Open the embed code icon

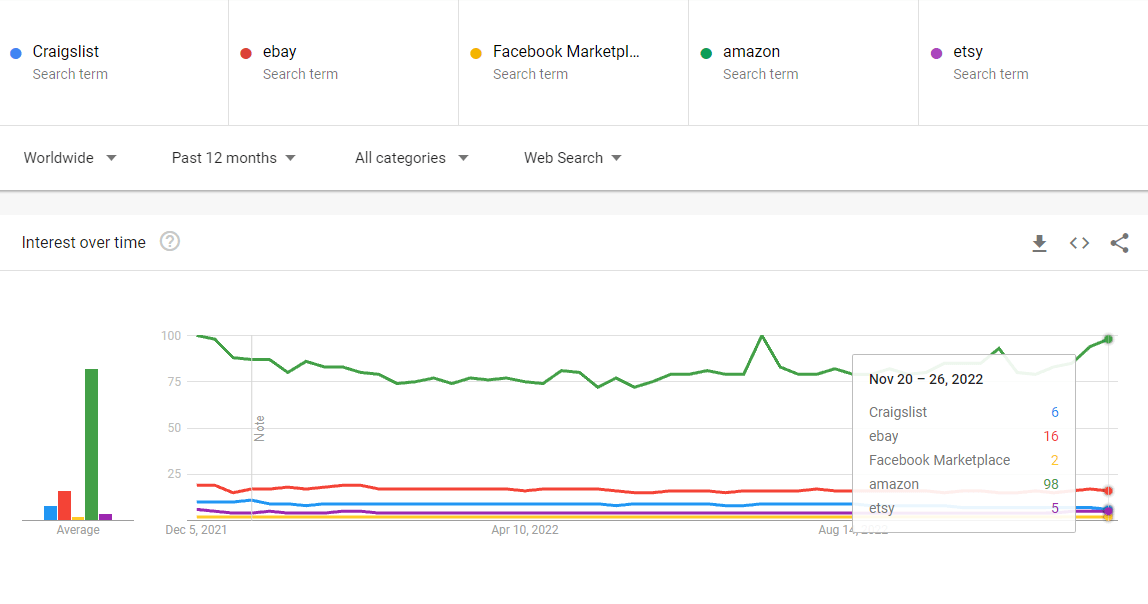pyautogui.click(x=1079, y=243)
